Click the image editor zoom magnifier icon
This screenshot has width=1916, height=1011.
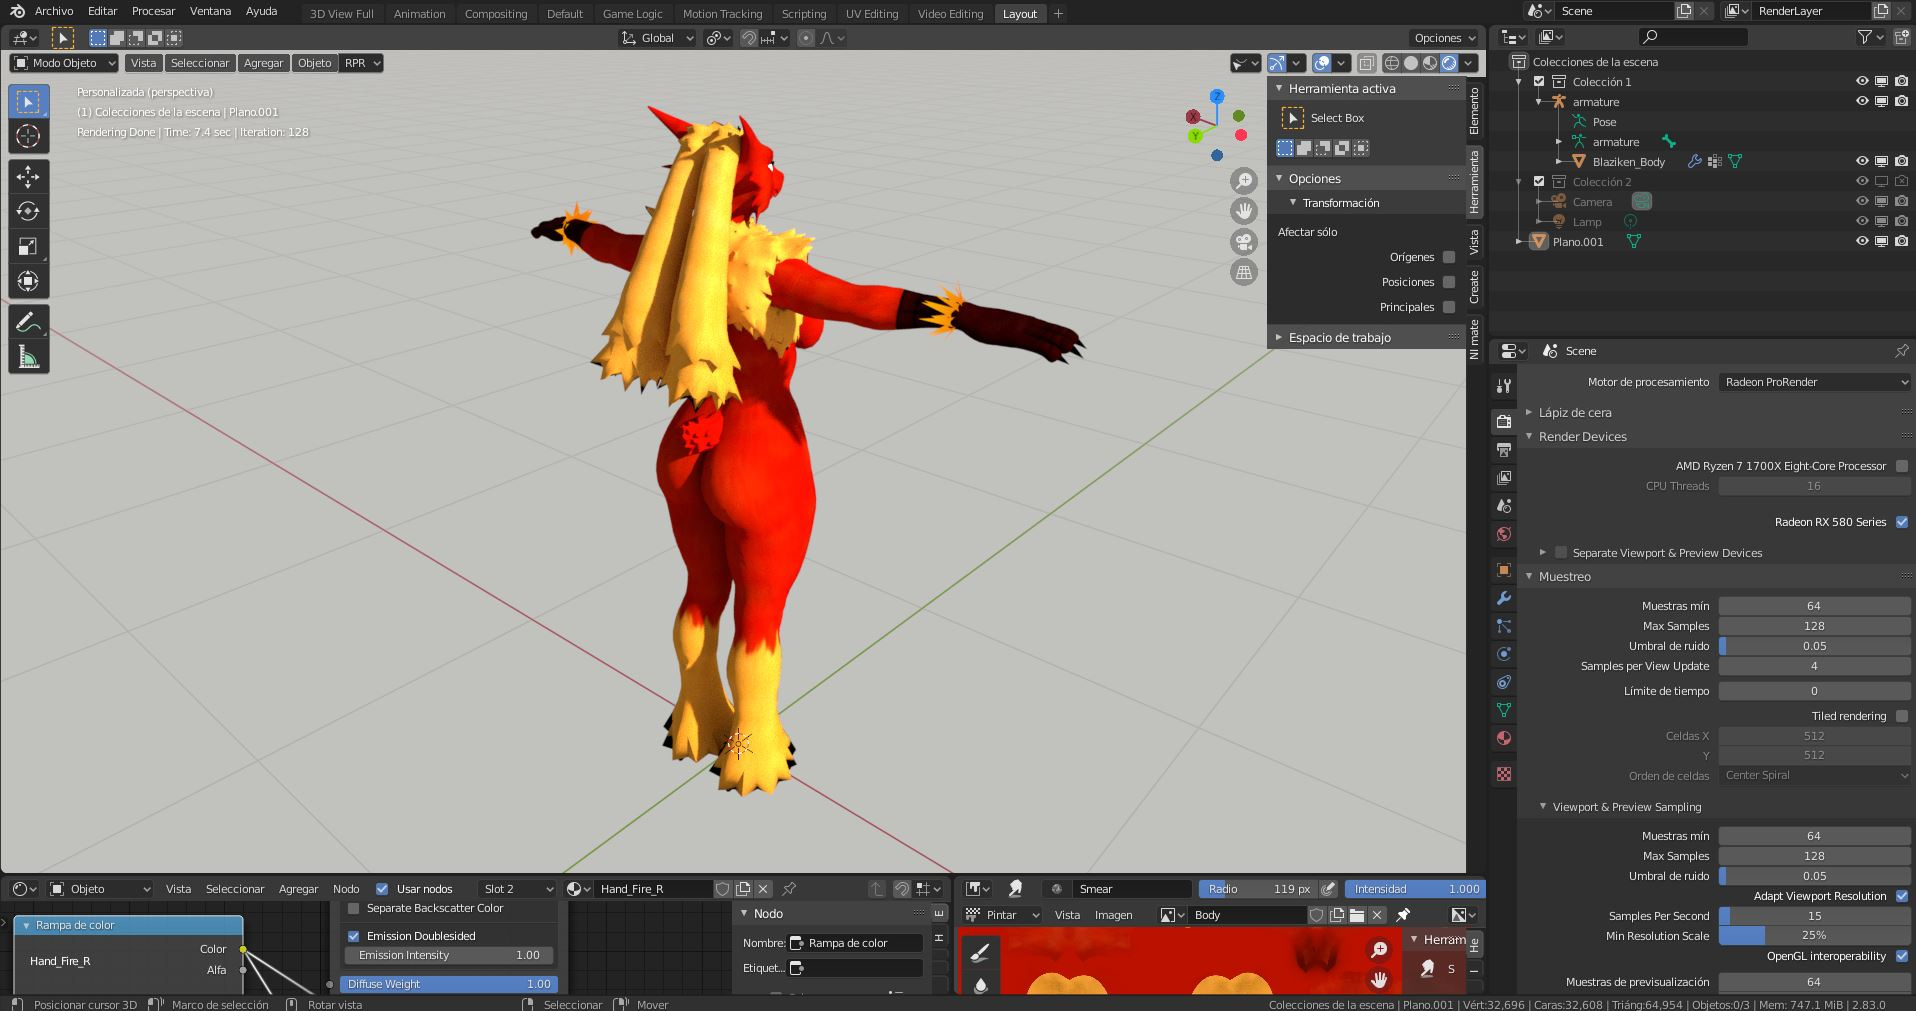(1379, 949)
